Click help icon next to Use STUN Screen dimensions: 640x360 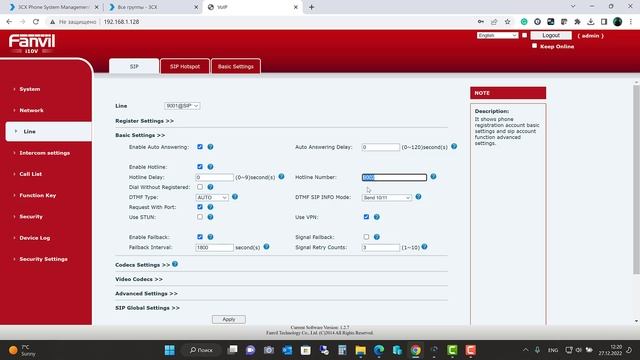coord(210,217)
